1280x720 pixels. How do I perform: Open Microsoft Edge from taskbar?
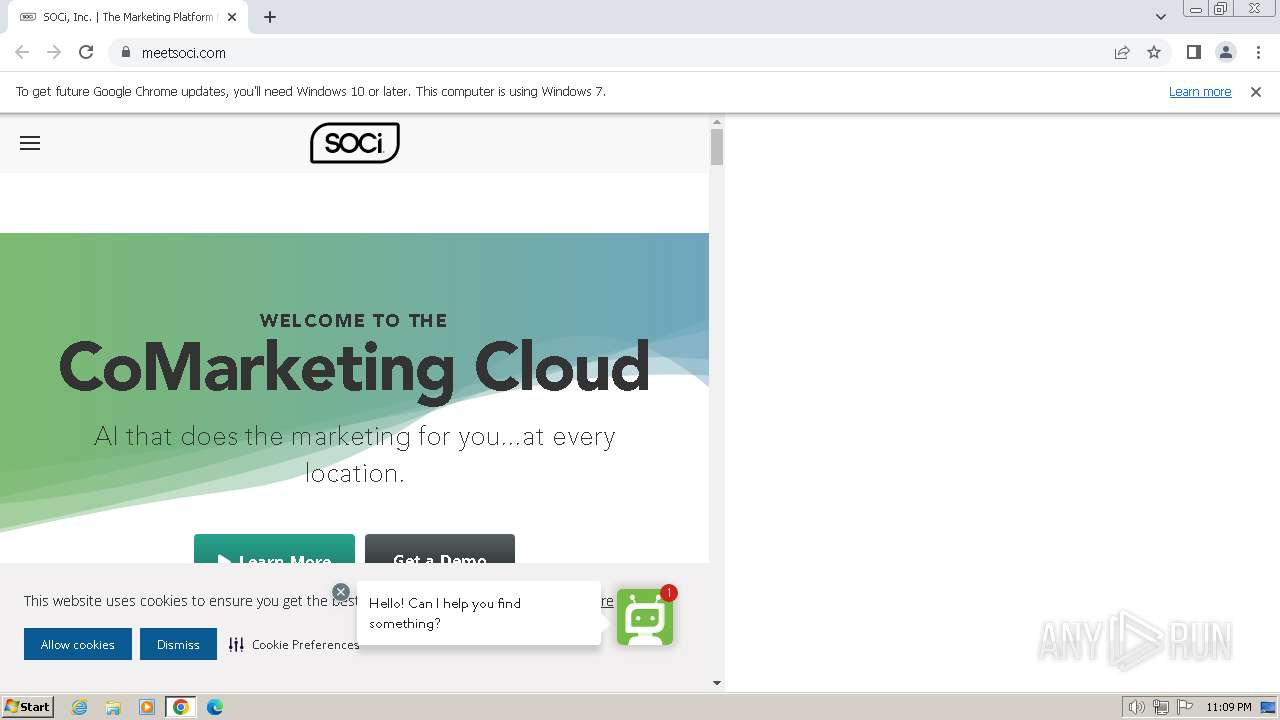pyautogui.click(x=215, y=707)
